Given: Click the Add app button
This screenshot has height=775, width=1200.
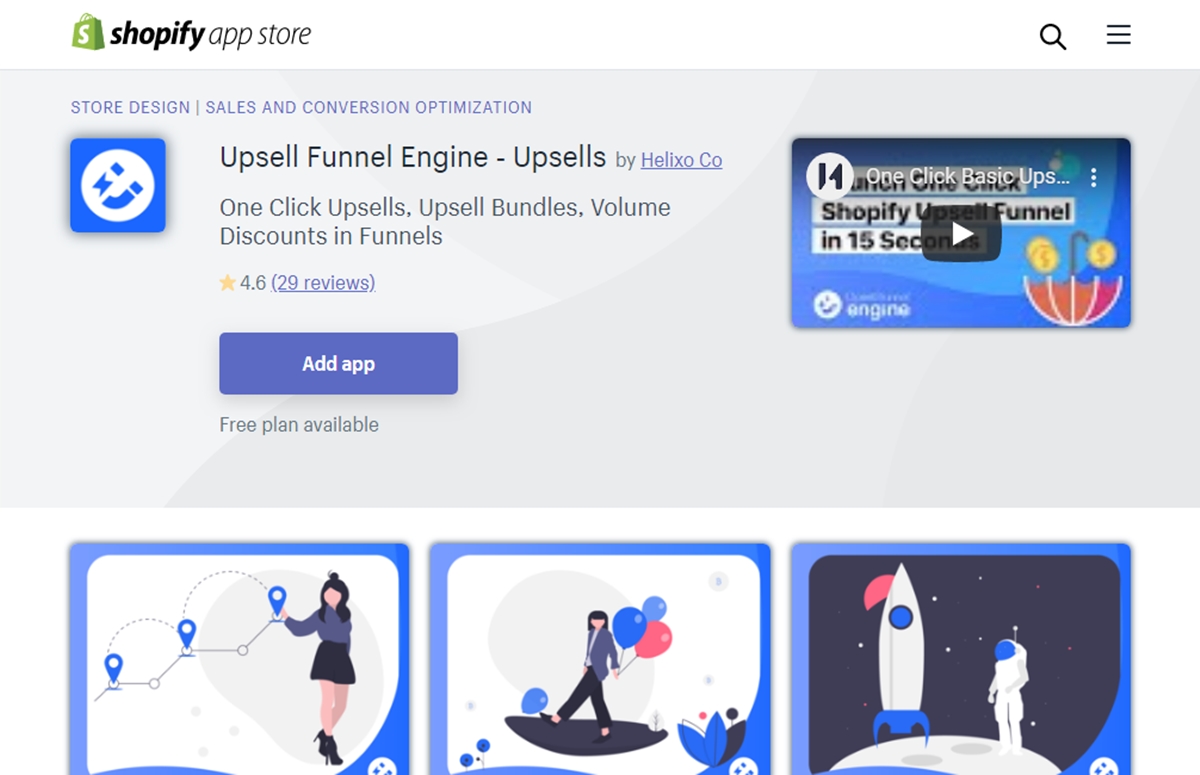Looking at the screenshot, I should (339, 364).
